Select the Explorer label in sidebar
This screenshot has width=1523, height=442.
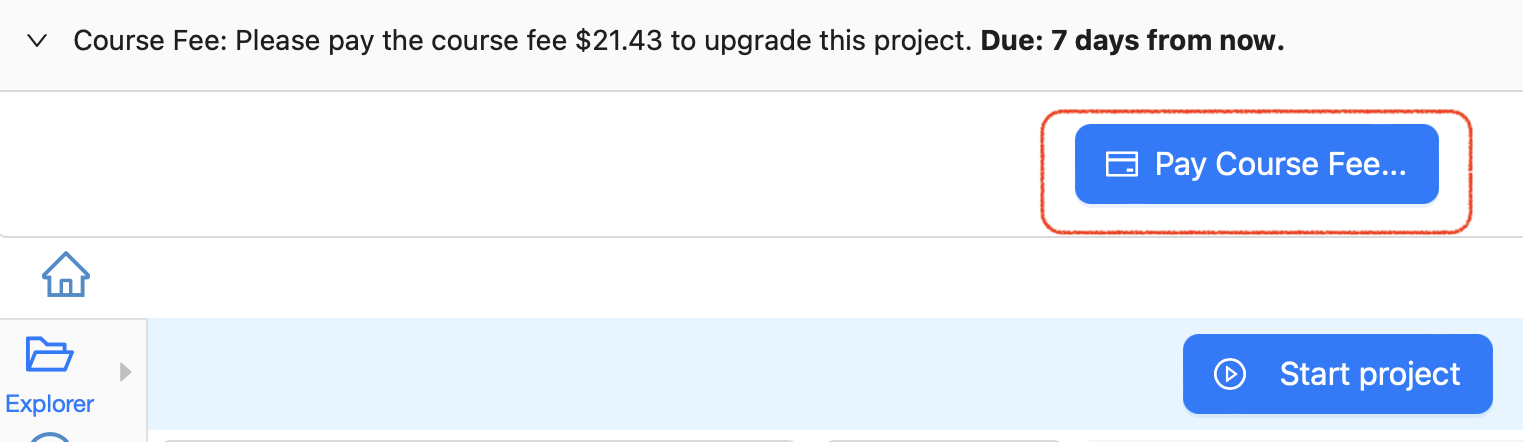coord(49,404)
